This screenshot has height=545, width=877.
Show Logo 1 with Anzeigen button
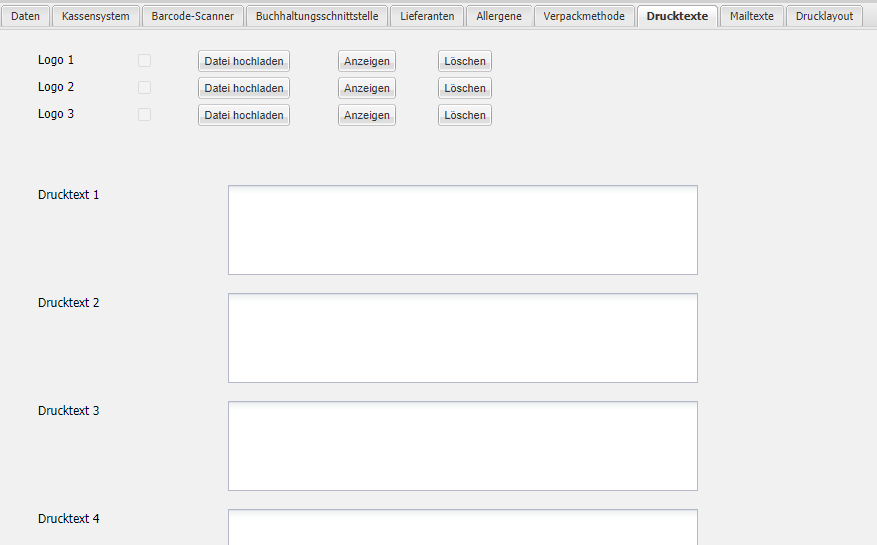(367, 61)
